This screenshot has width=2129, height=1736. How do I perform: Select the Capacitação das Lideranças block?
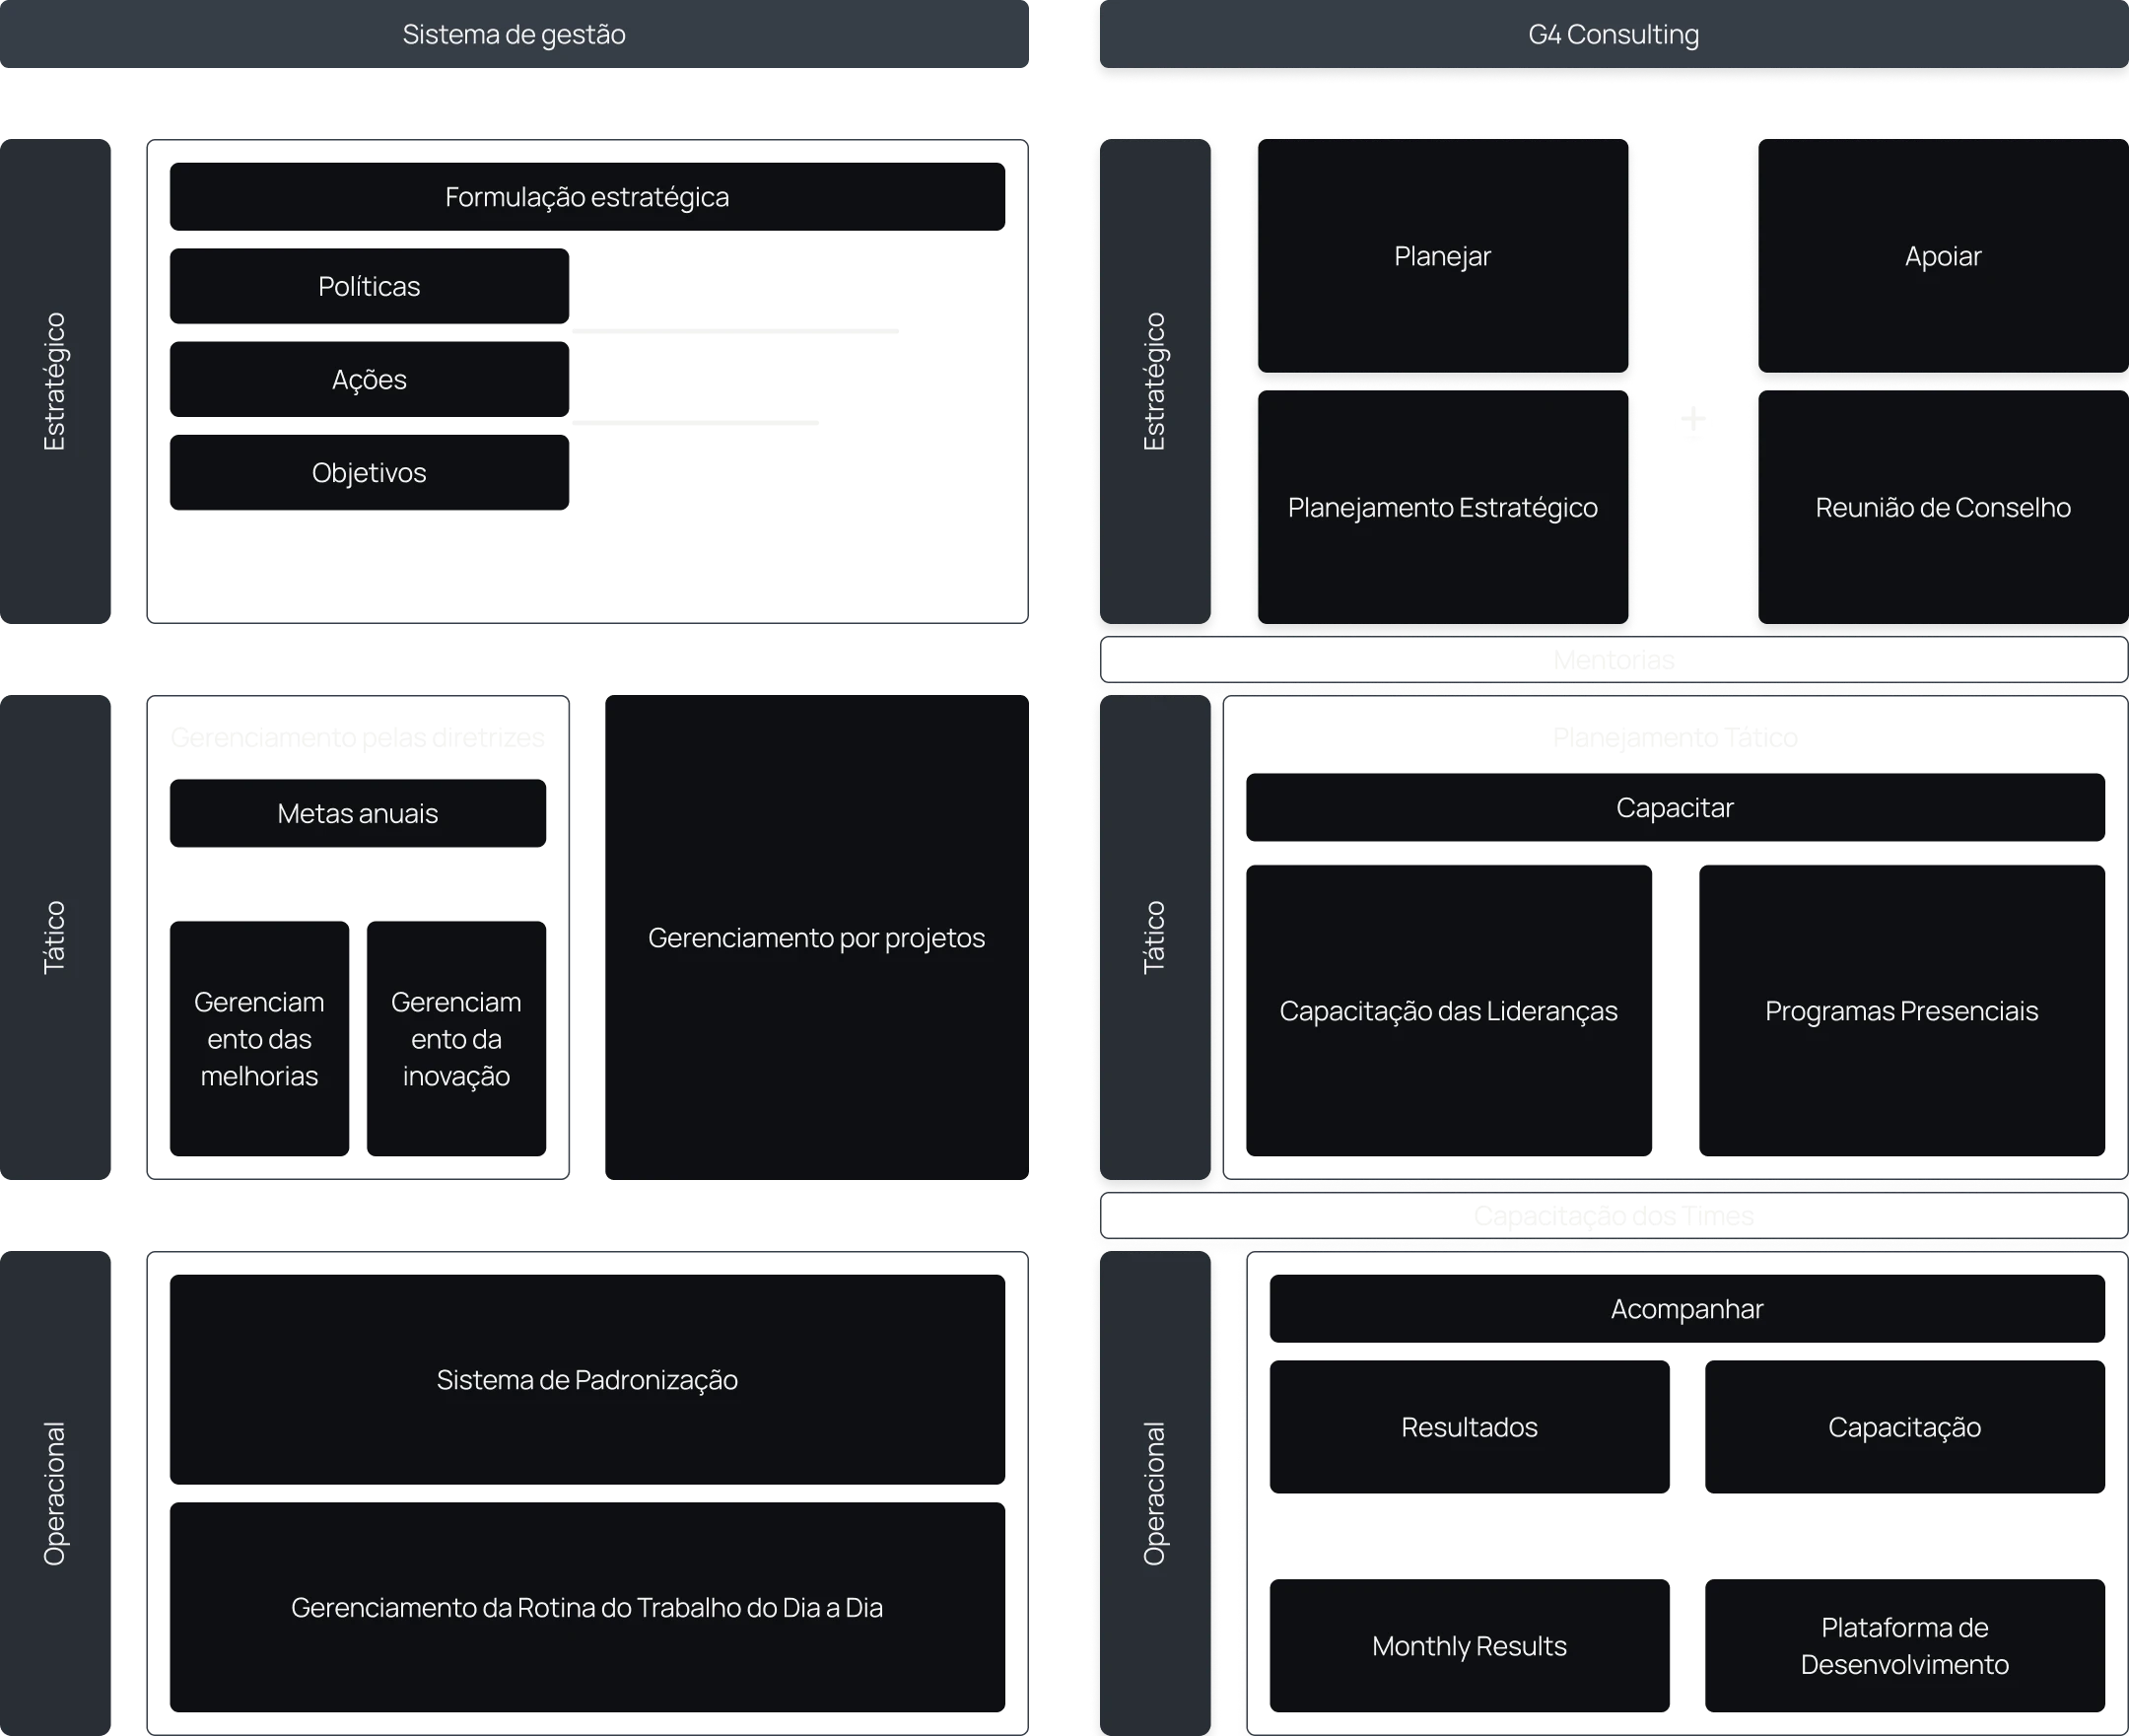pyautogui.click(x=1448, y=1011)
